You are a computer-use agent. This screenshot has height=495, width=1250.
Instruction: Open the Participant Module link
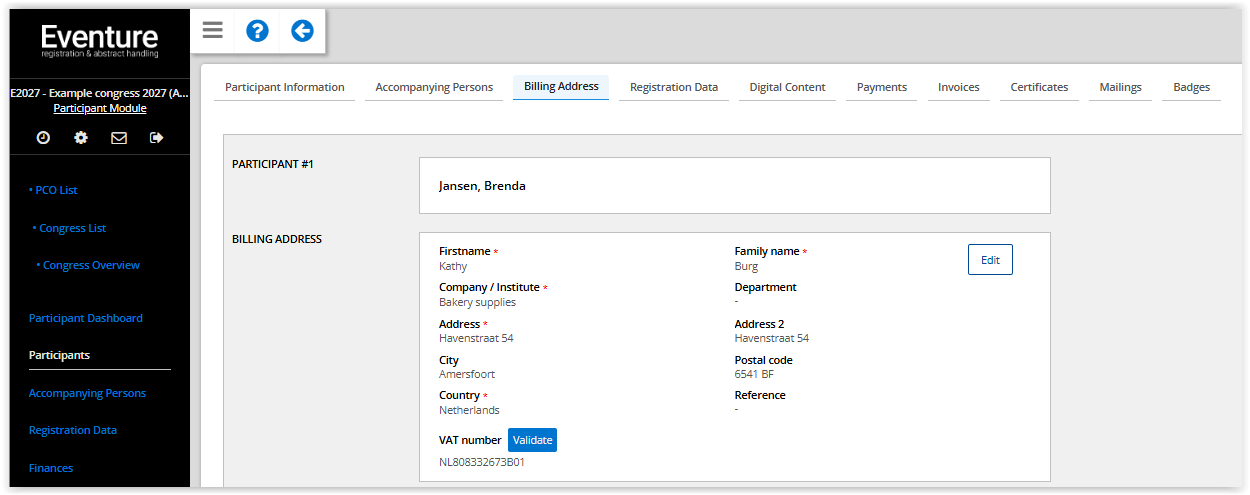pos(99,108)
